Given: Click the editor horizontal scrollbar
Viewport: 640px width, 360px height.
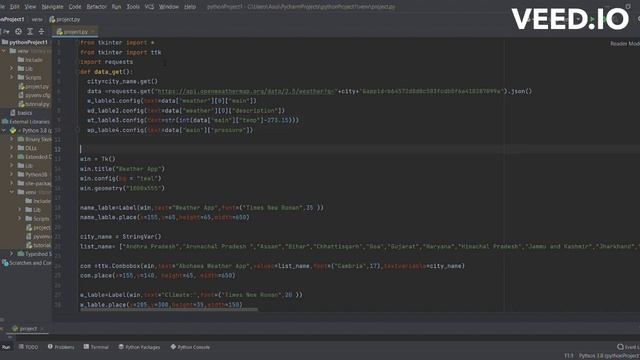Looking at the screenshot, I should [169, 310].
